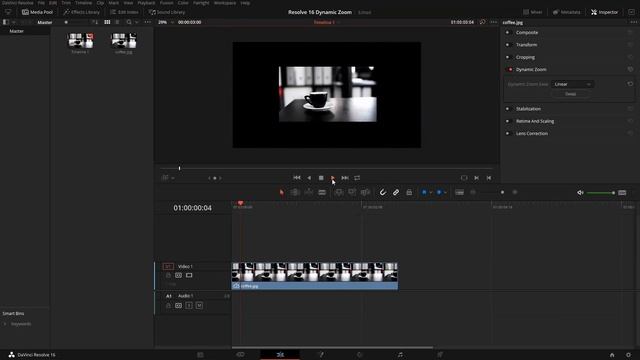Toggle Inspector panel button

pyautogui.click(x=604, y=12)
